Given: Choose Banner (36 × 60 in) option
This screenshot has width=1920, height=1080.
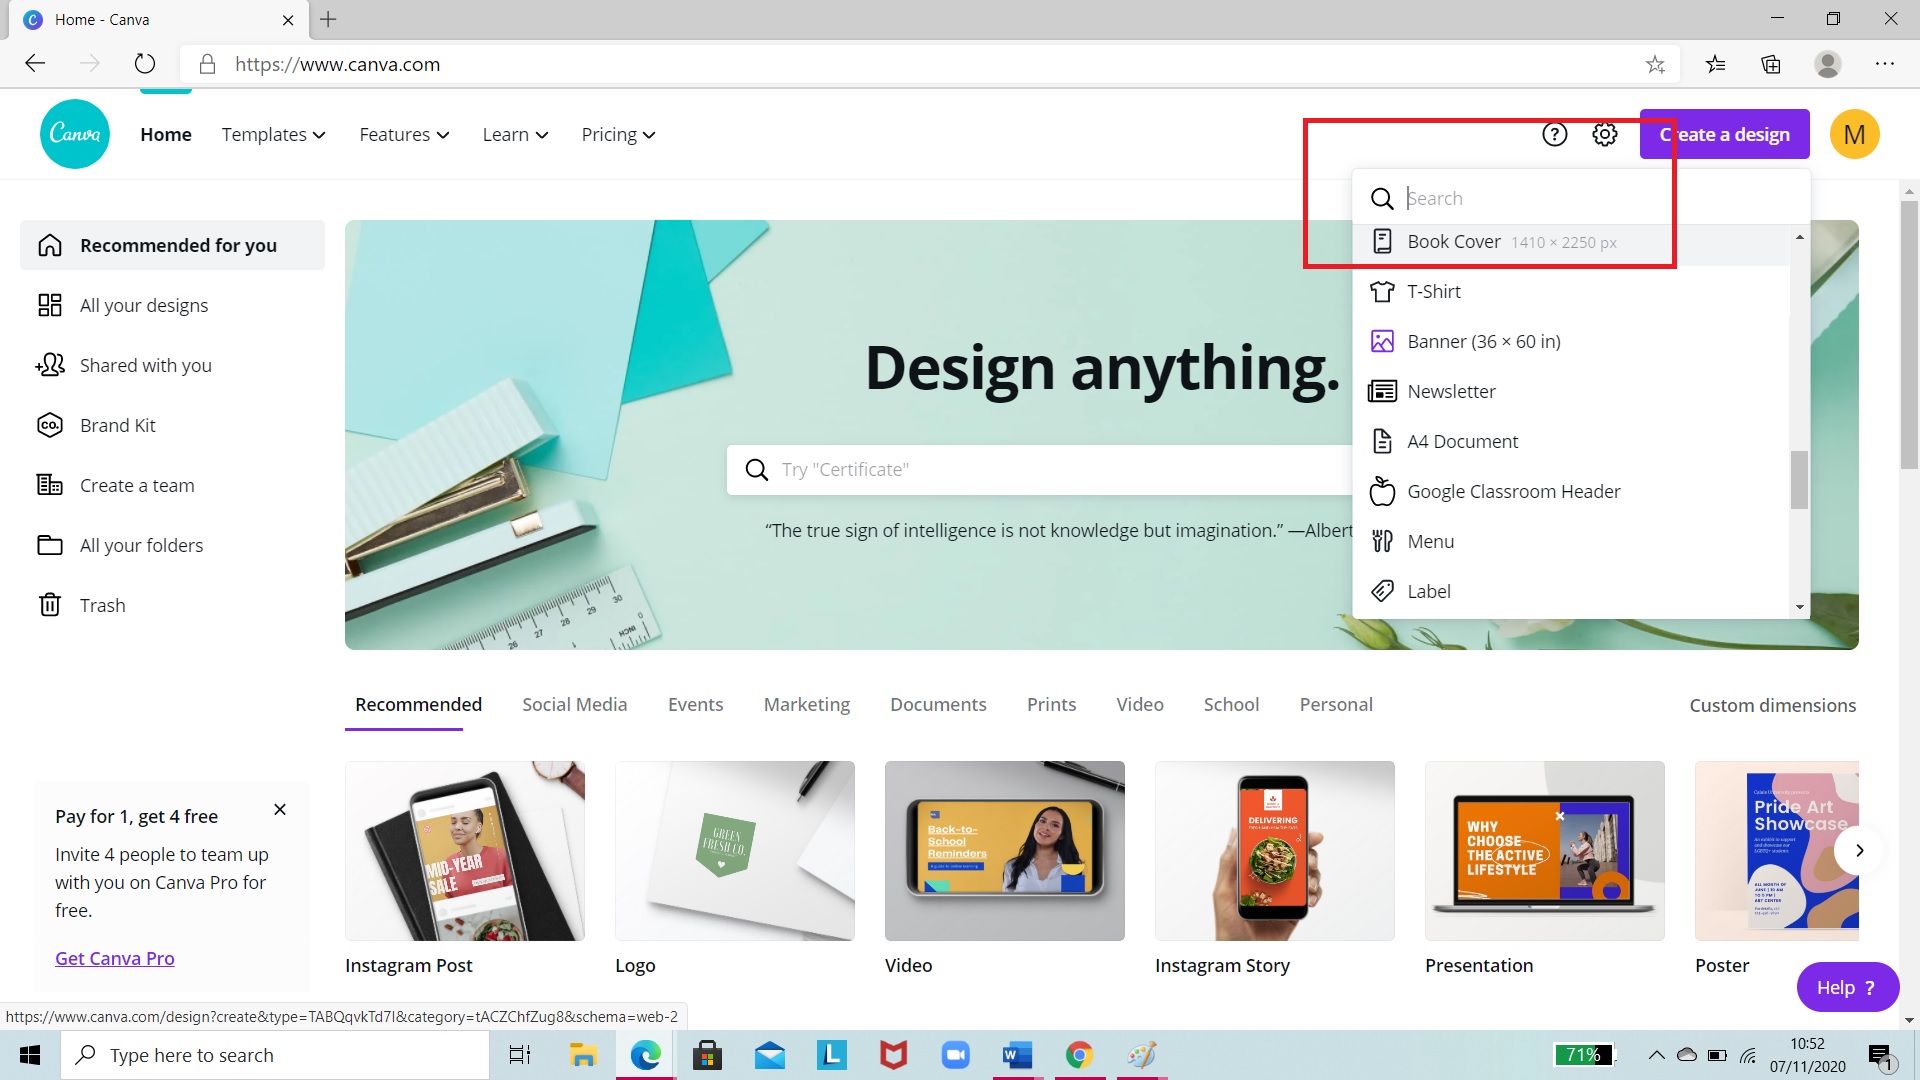Looking at the screenshot, I should click(x=1572, y=341).
